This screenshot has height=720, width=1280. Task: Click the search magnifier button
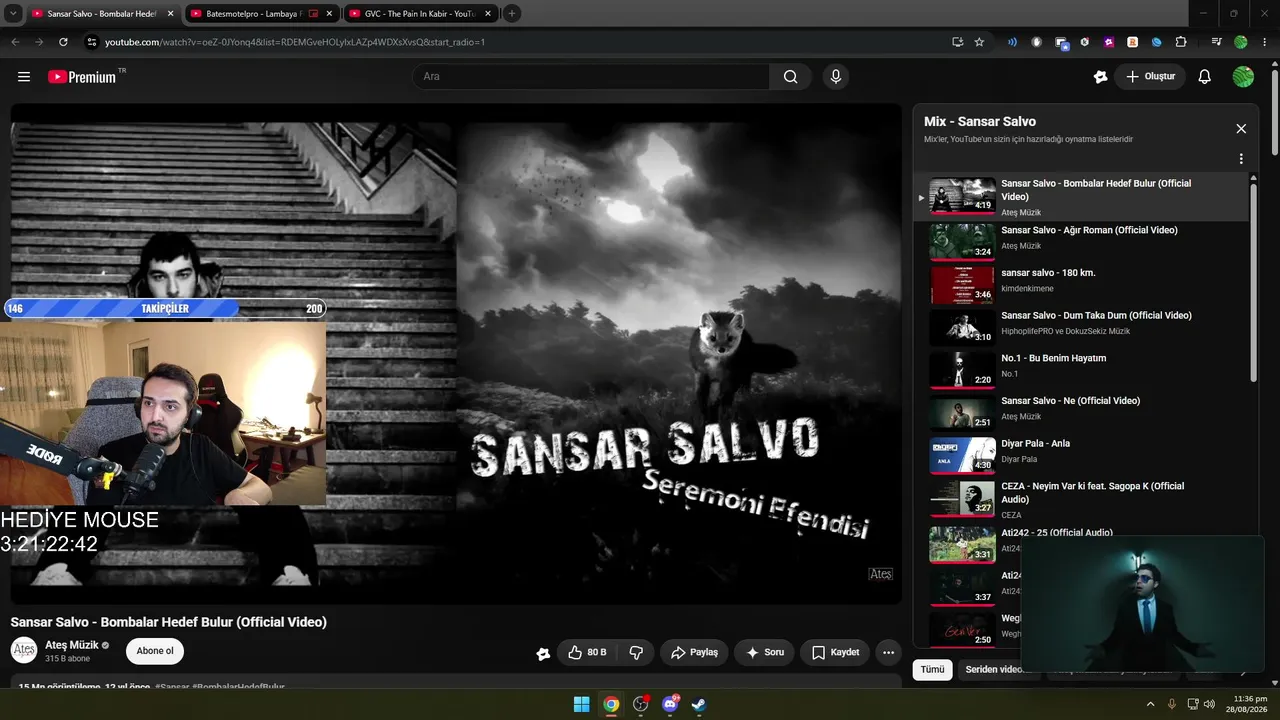791,77
